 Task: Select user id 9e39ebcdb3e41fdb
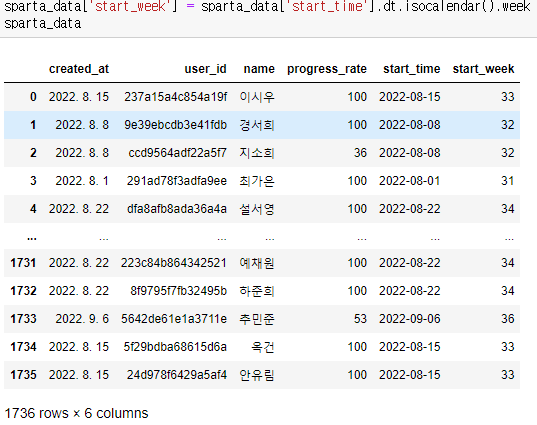(175, 125)
